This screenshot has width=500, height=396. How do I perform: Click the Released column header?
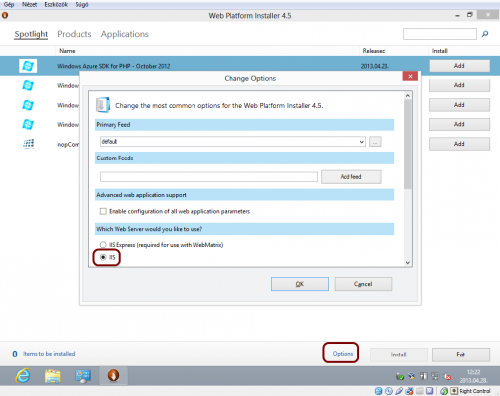pos(374,51)
